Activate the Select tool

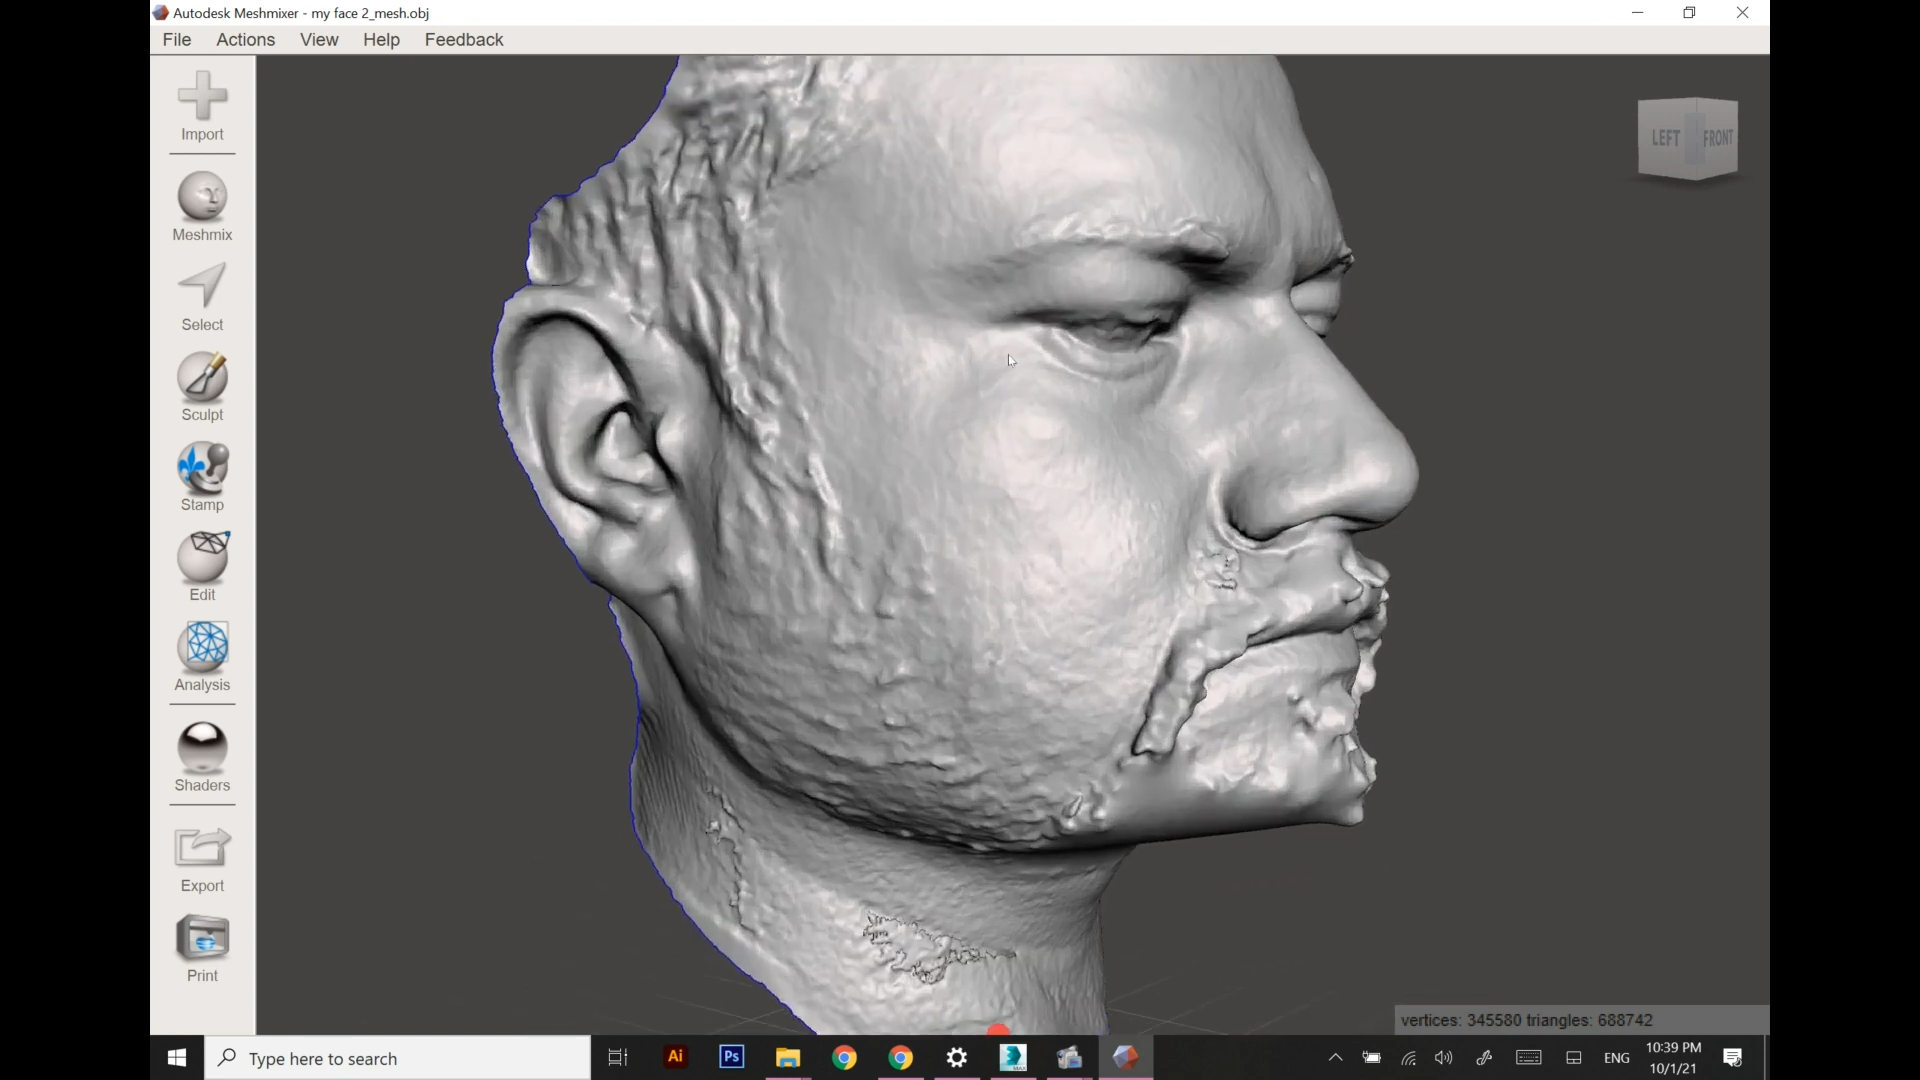pyautogui.click(x=202, y=296)
